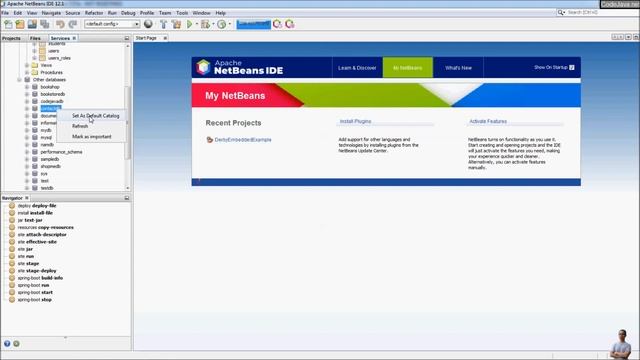Click the Save All toolbar icon
This screenshot has width=640, height=360.
click(44, 24)
